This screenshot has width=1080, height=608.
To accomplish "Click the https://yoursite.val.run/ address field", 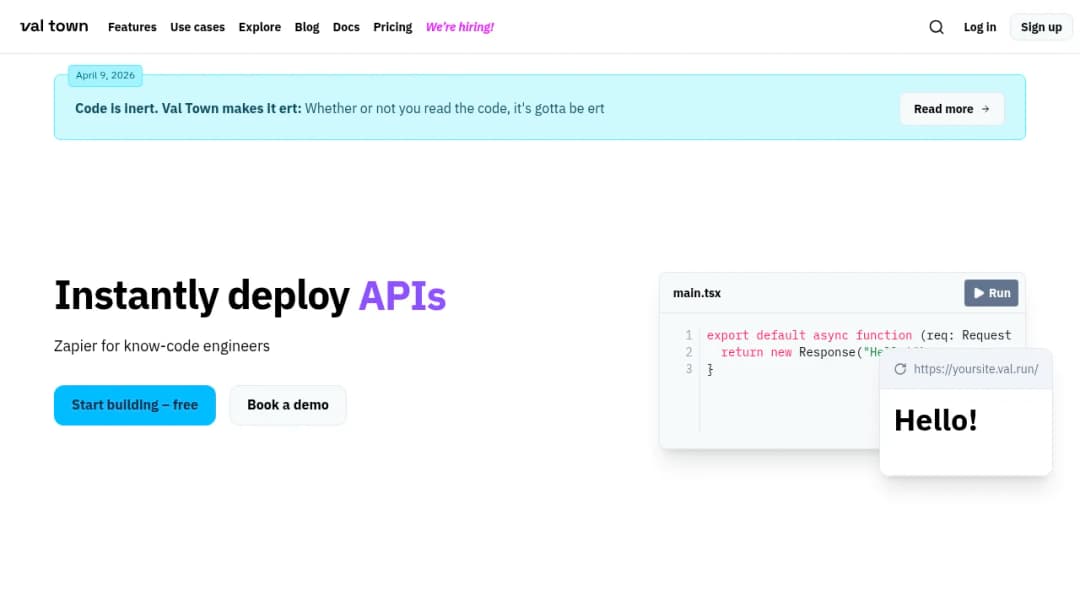I will tap(976, 369).
